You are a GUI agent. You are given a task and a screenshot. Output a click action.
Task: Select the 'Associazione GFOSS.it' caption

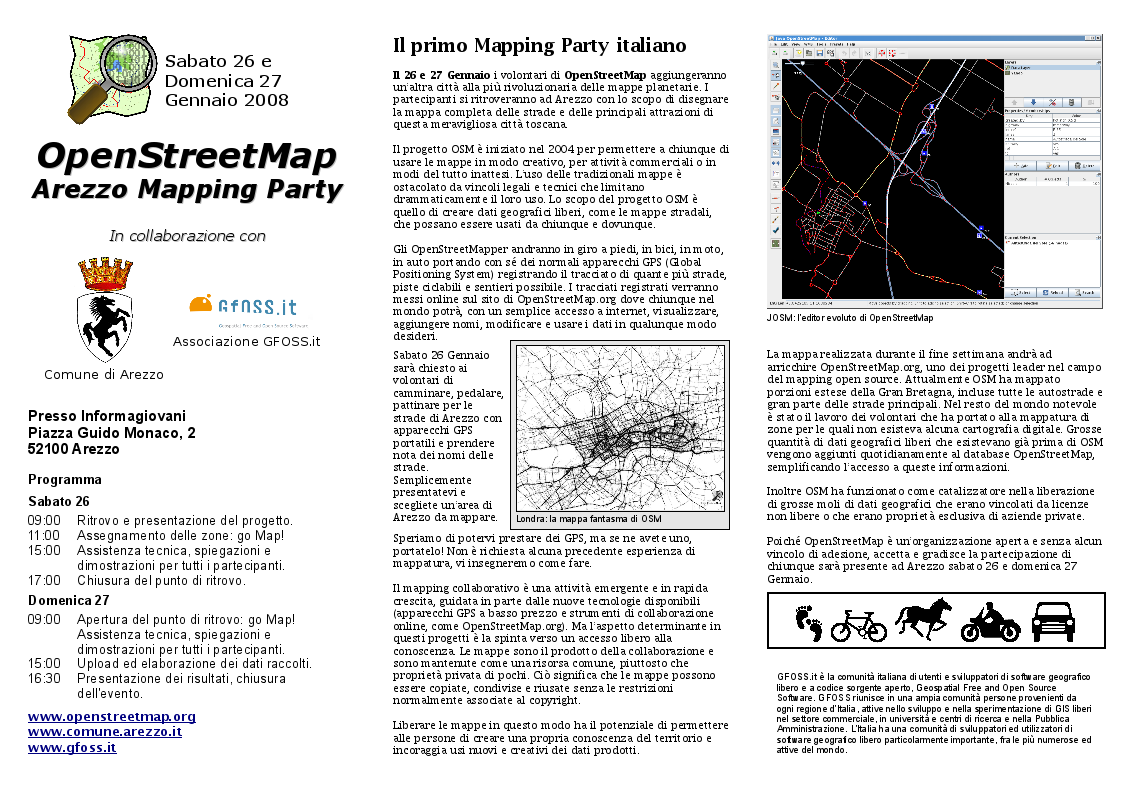coord(246,342)
